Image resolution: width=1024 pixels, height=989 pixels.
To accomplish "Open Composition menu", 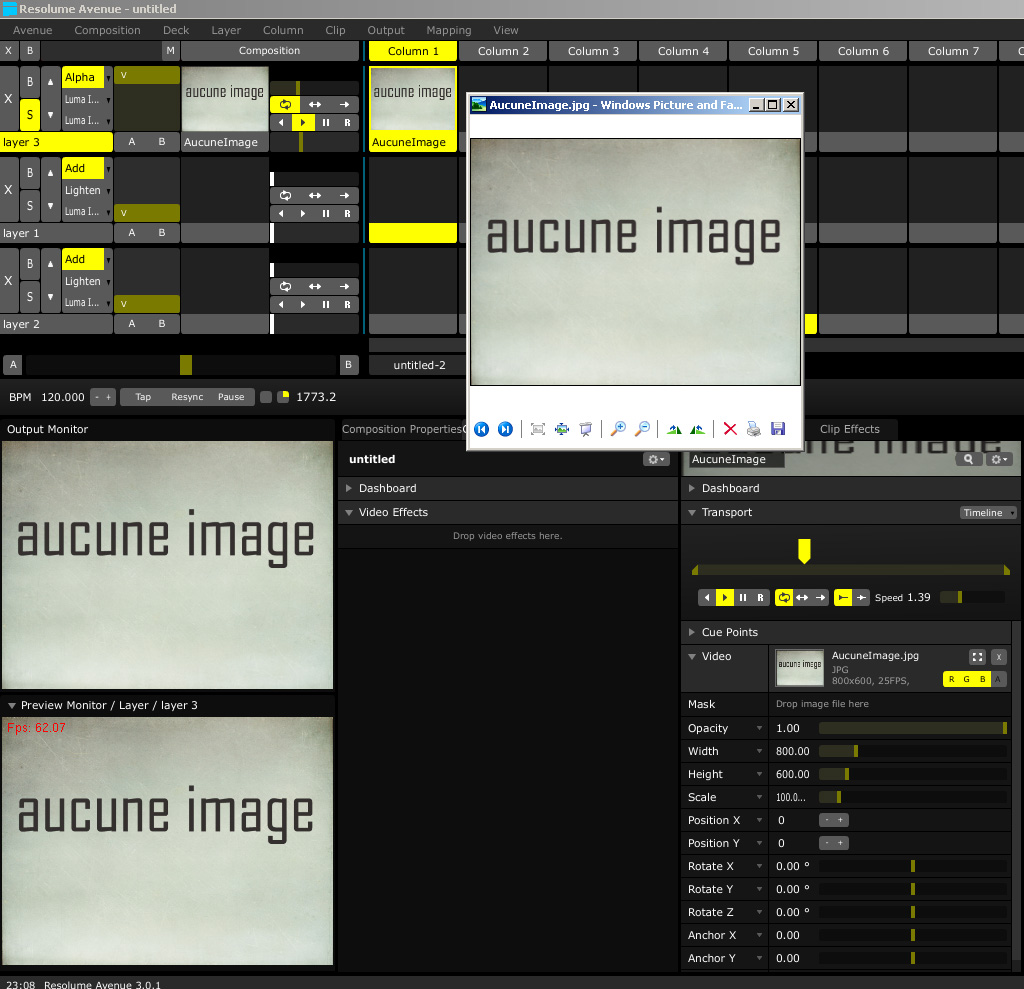I will 107,30.
